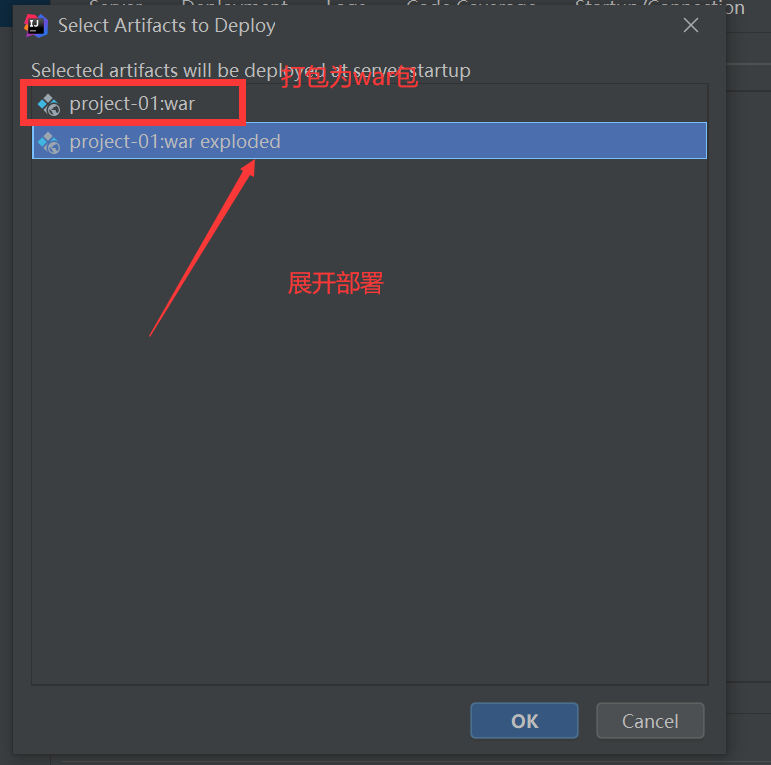Switch to the Startup/Connection tab behind dialog
The width and height of the screenshot is (771, 765).
(x=659, y=5)
